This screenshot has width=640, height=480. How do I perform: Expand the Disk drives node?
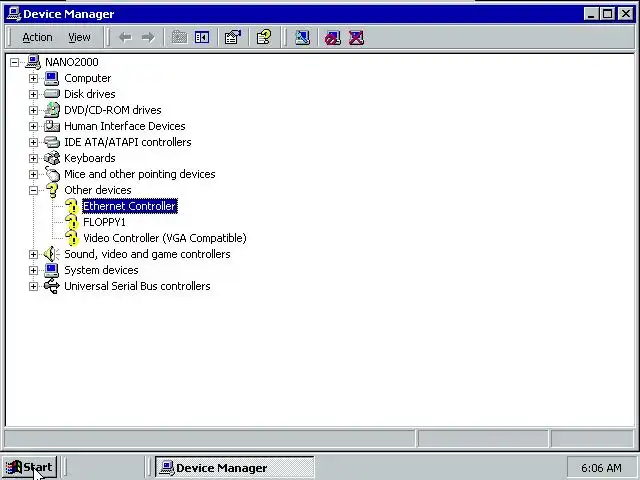click(x=33, y=94)
